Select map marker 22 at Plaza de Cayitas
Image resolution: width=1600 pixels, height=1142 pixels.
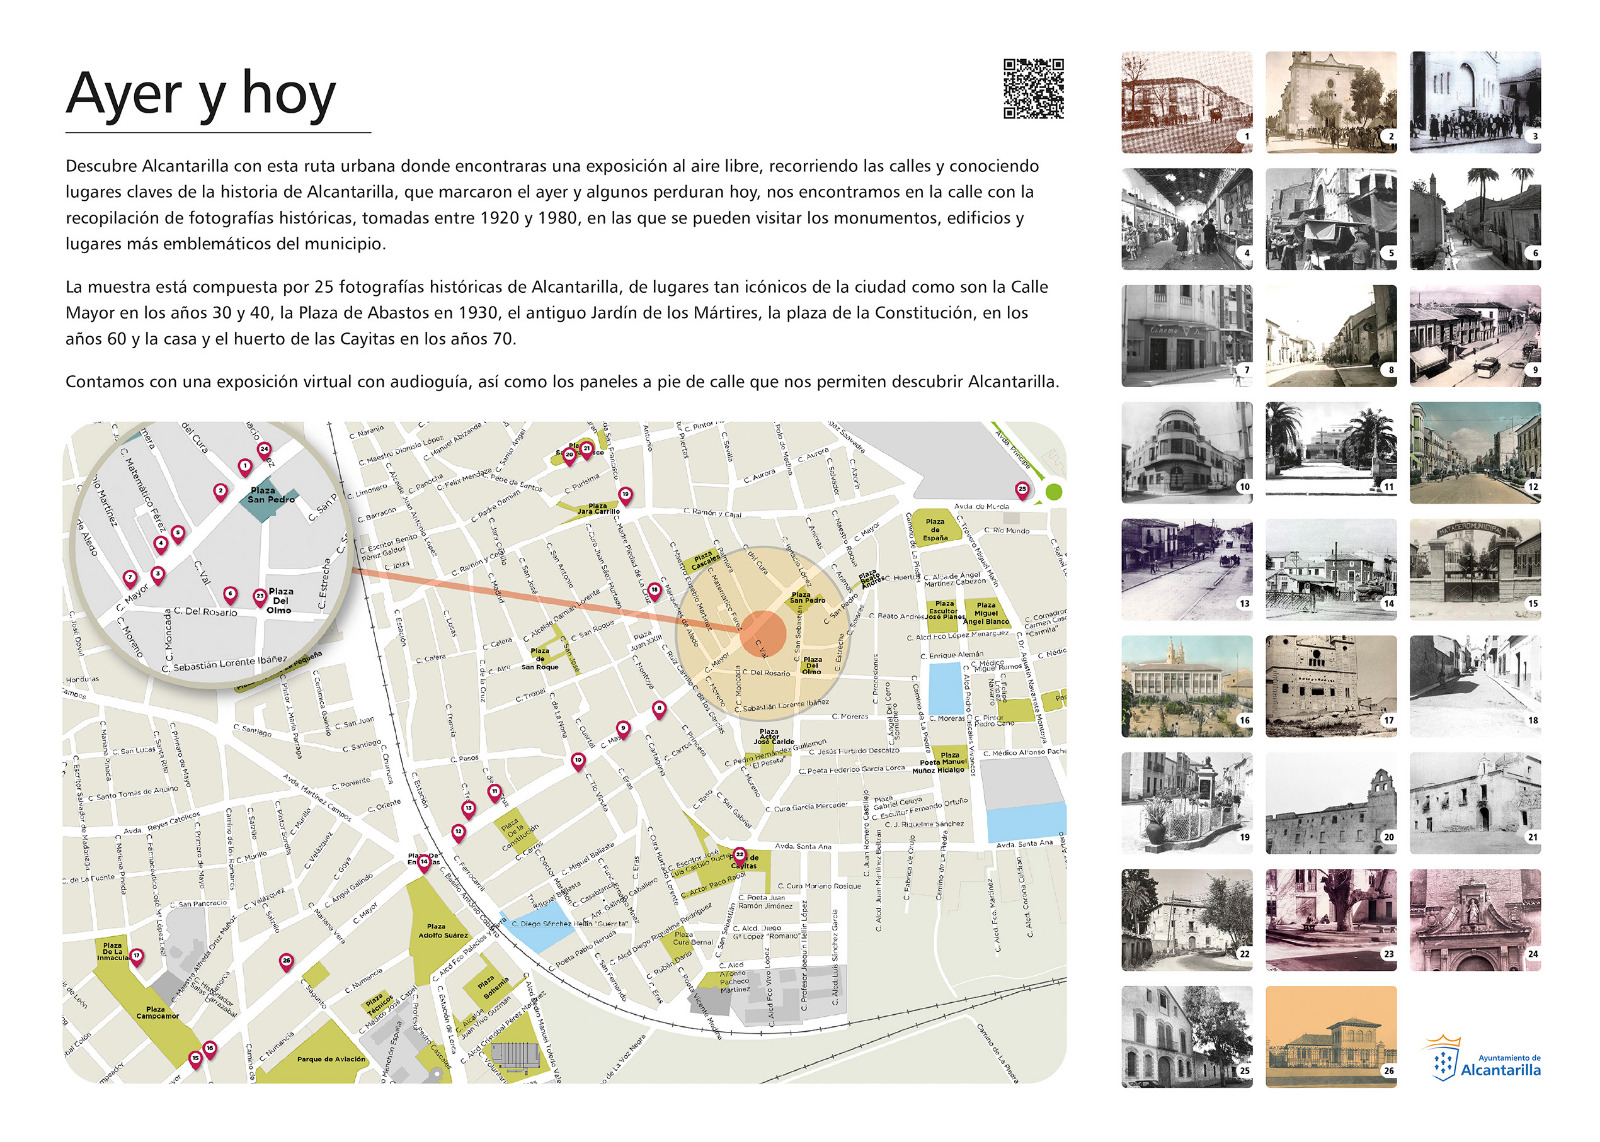coord(740,856)
